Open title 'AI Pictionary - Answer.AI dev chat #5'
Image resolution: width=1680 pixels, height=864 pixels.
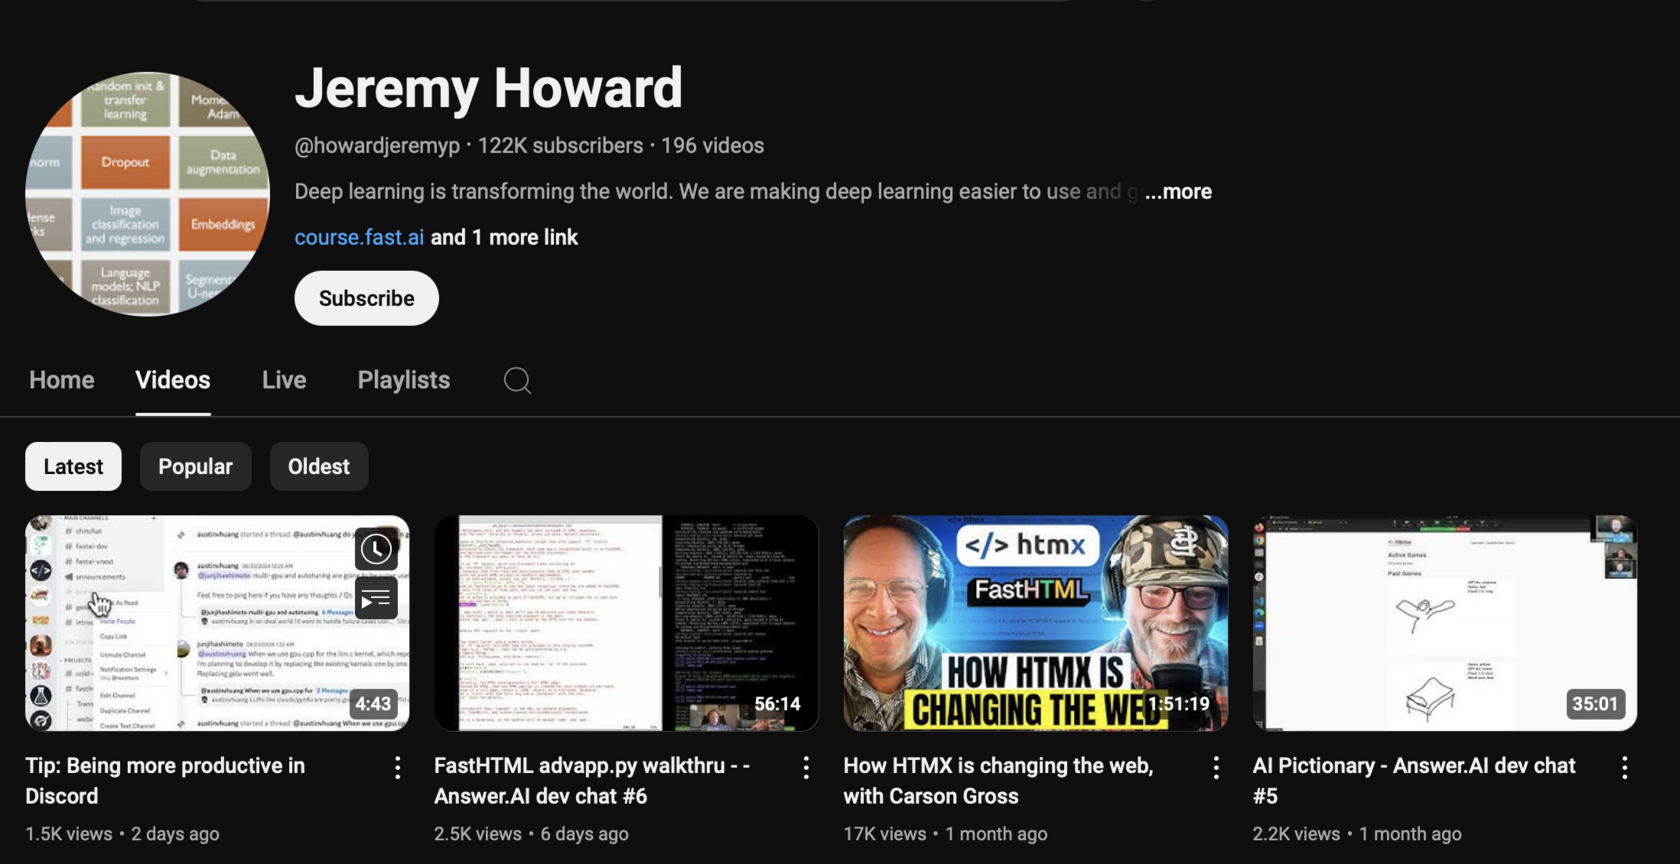[x=1414, y=781]
